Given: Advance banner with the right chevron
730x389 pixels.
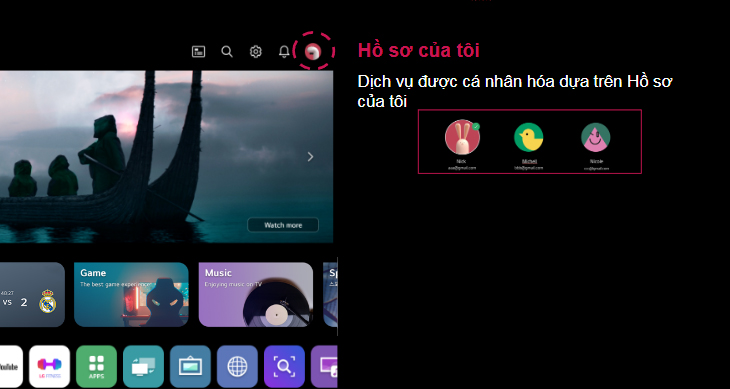Looking at the screenshot, I should click(x=311, y=157).
